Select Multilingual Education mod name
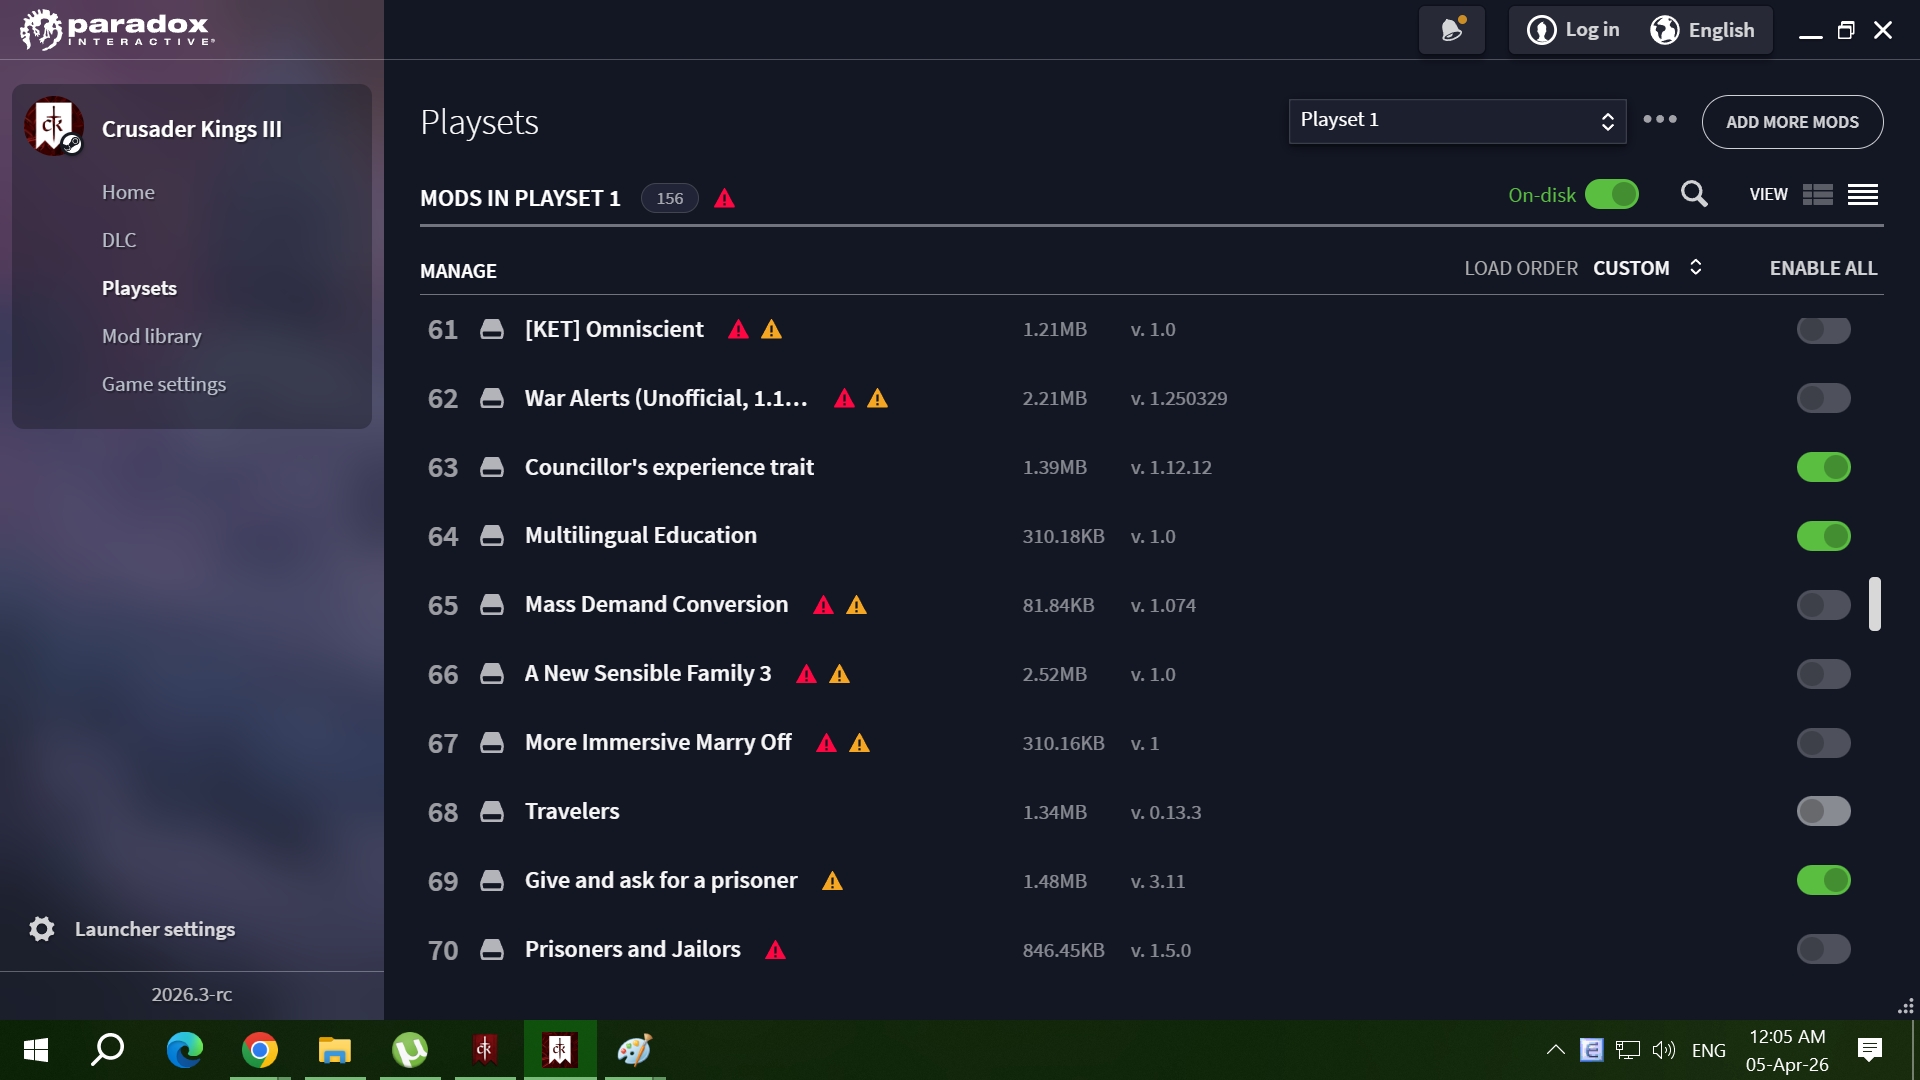The image size is (1920, 1080). click(x=641, y=535)
